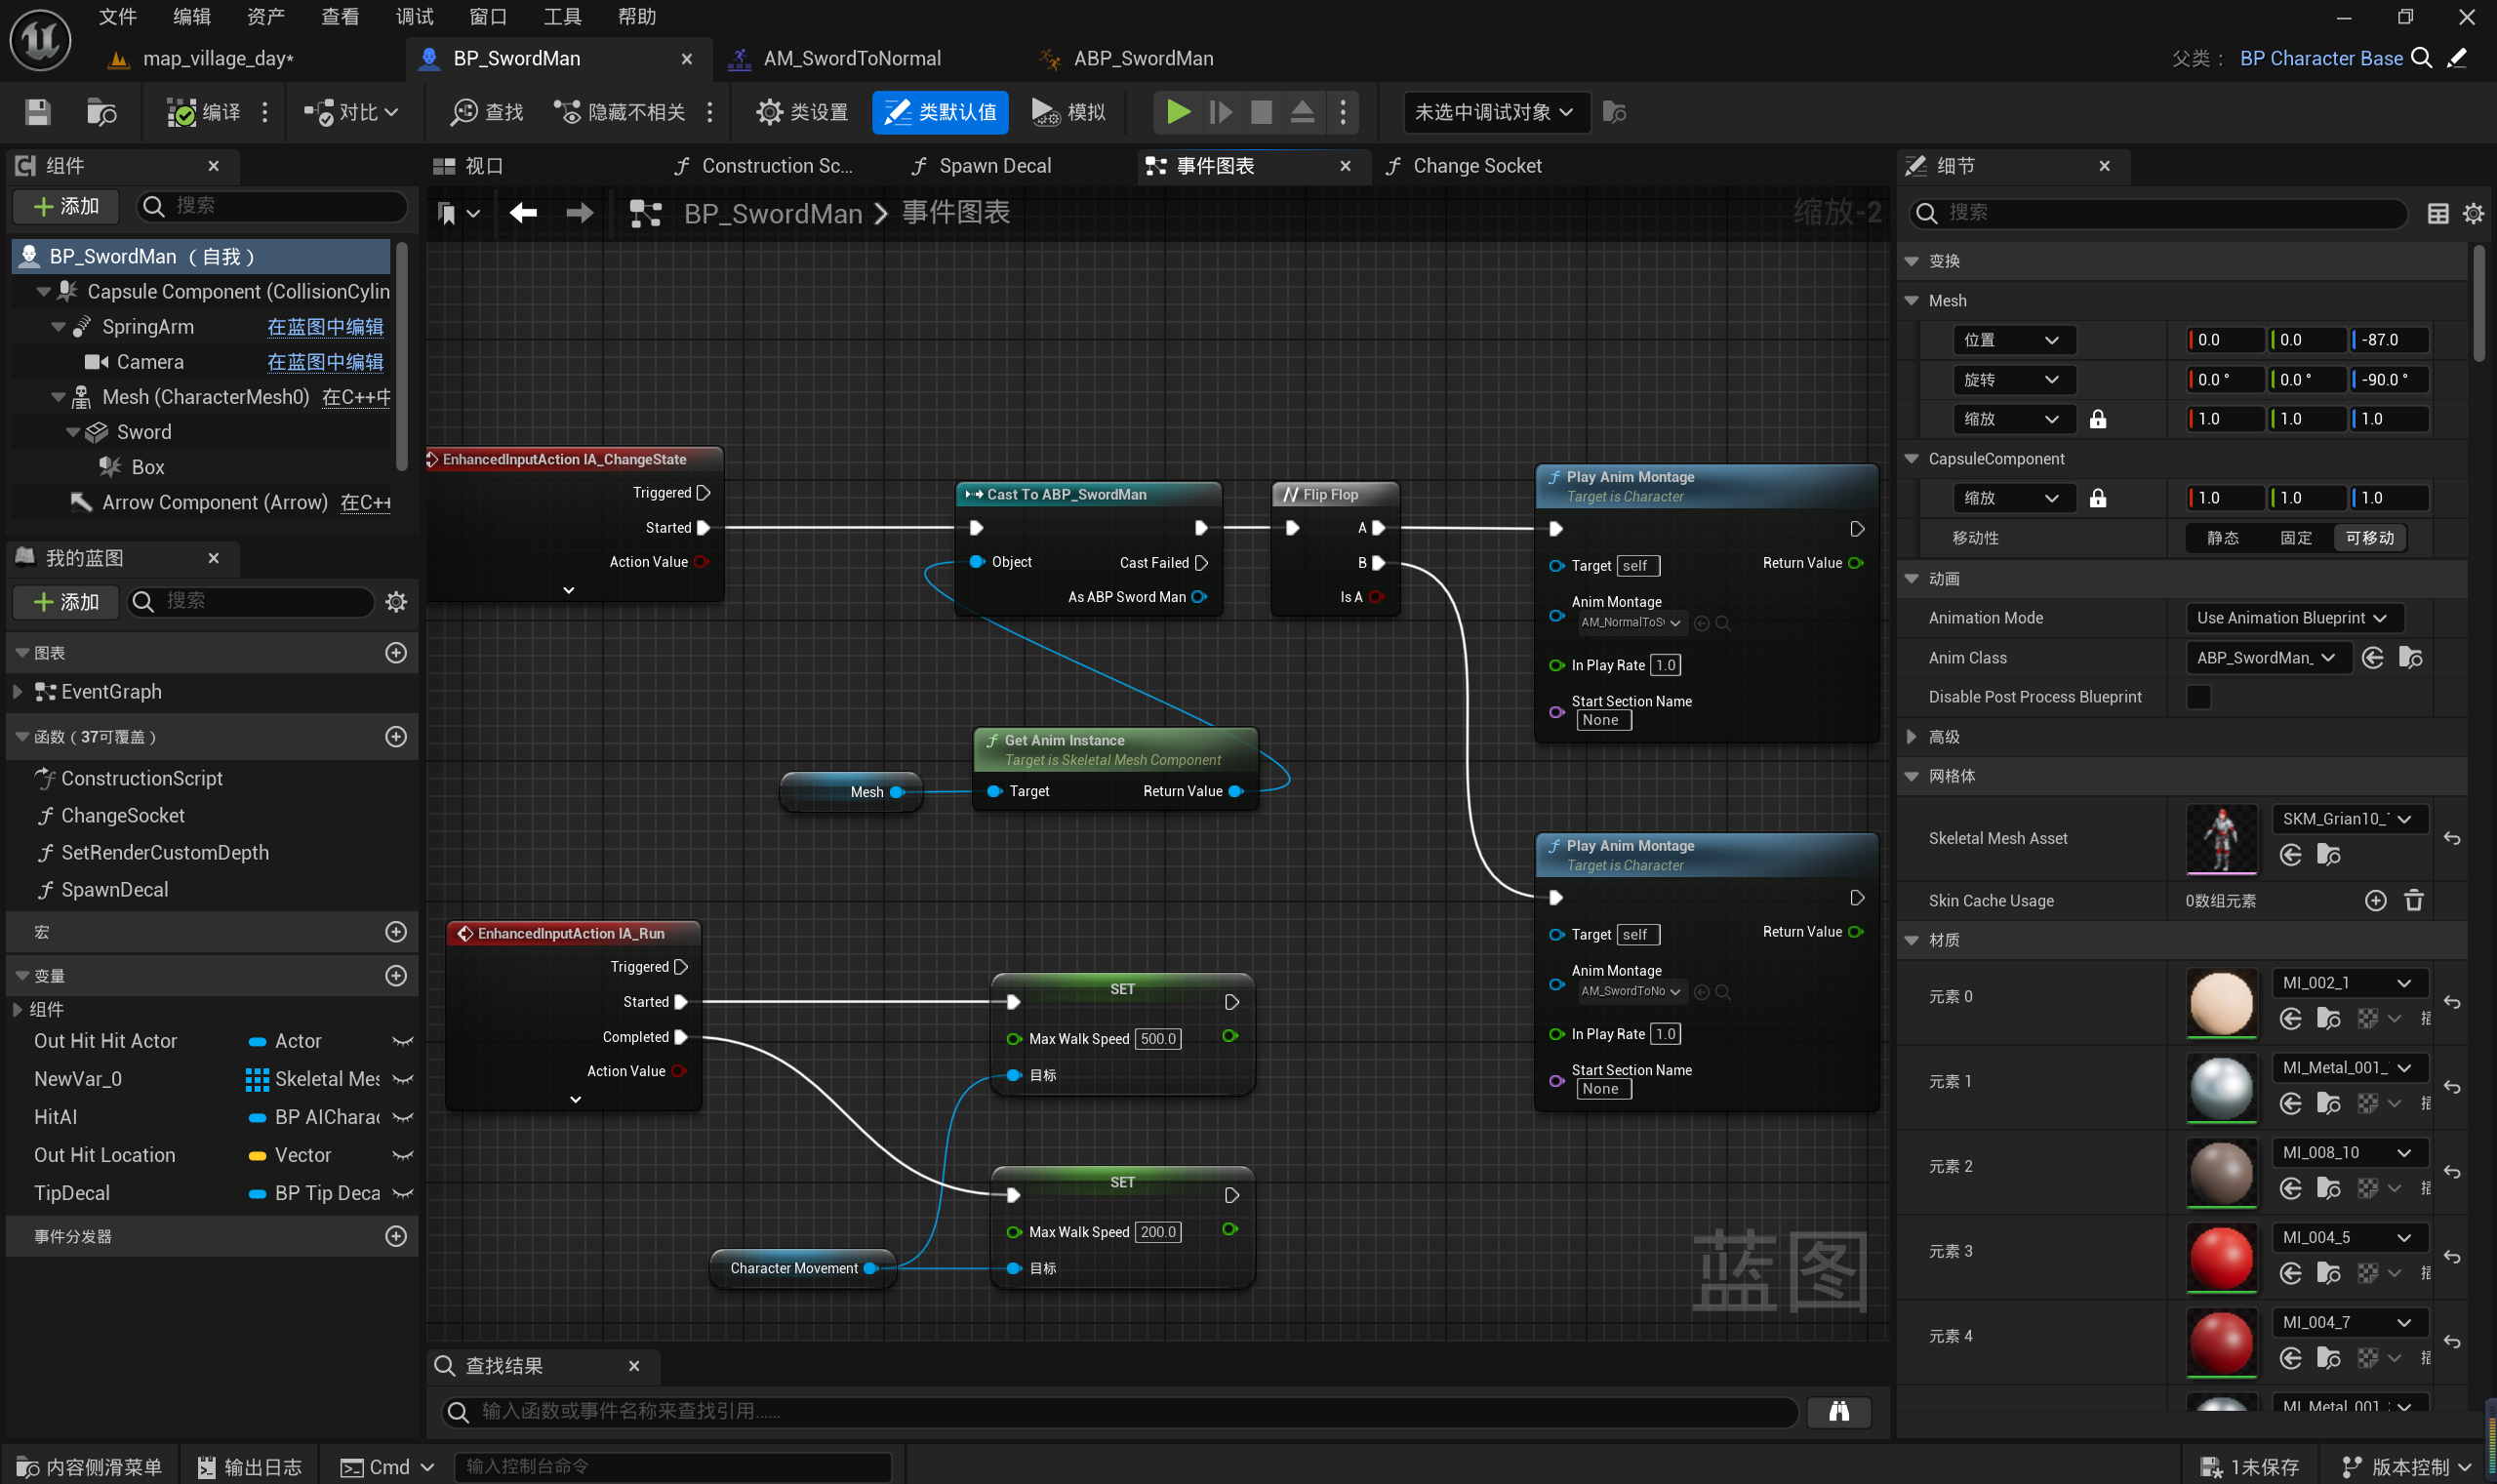Image resolution: width=2497 pixels, height=1484 pixels.
Task: Add element to Skin Cache Usage array
Action: (2375, 901)
